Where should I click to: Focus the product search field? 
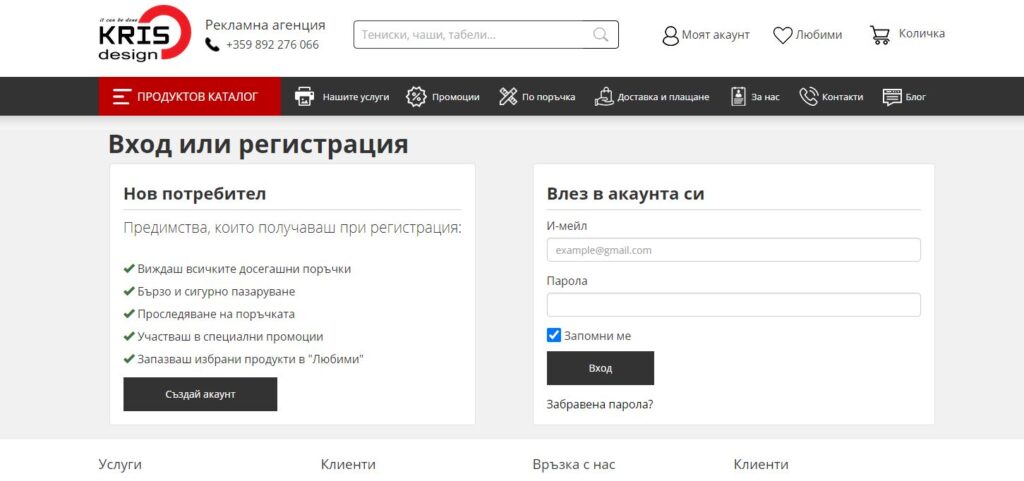486,35
